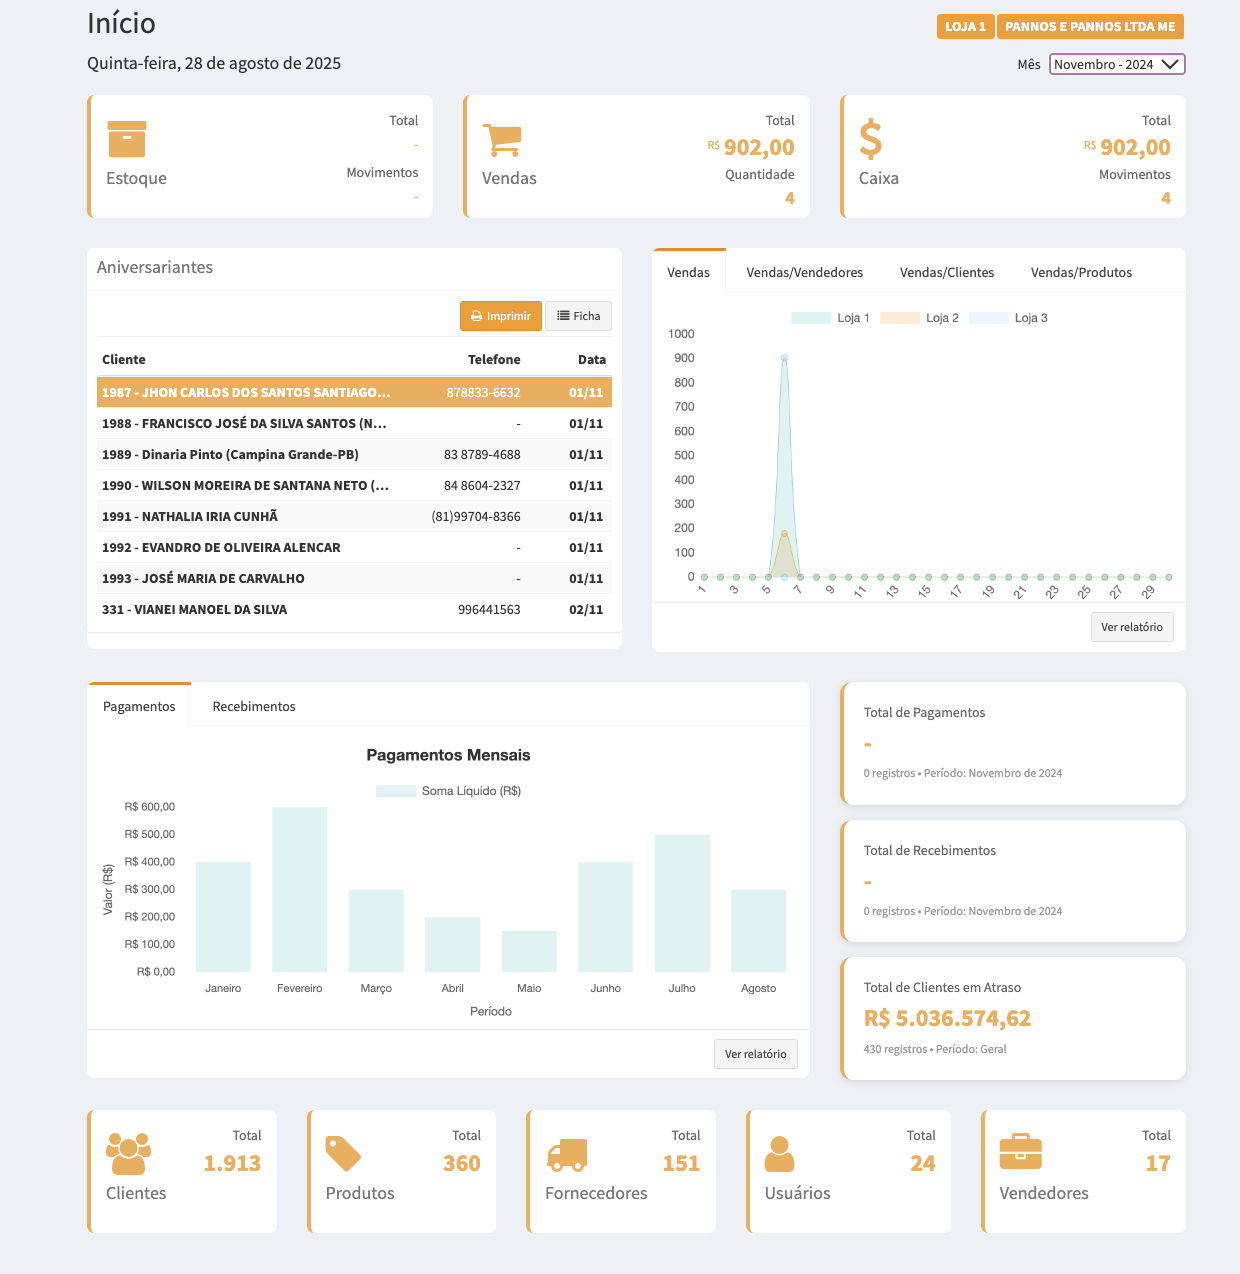
Task: Click Ver relatório under the sales chart
Action: click(1131, 627)
